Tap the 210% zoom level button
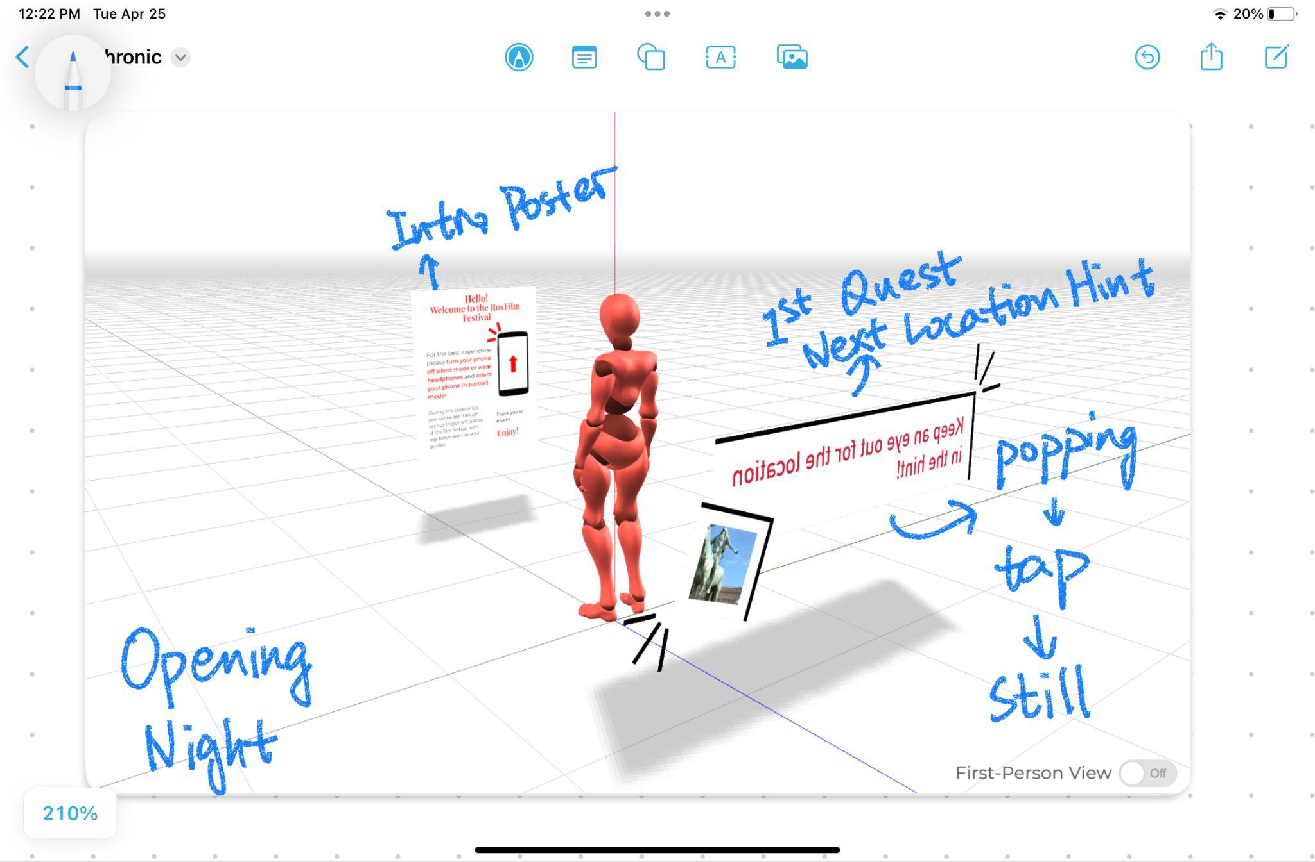Image resolution: width=1315 pixels, height=862 pixels. tap(70, 813)
